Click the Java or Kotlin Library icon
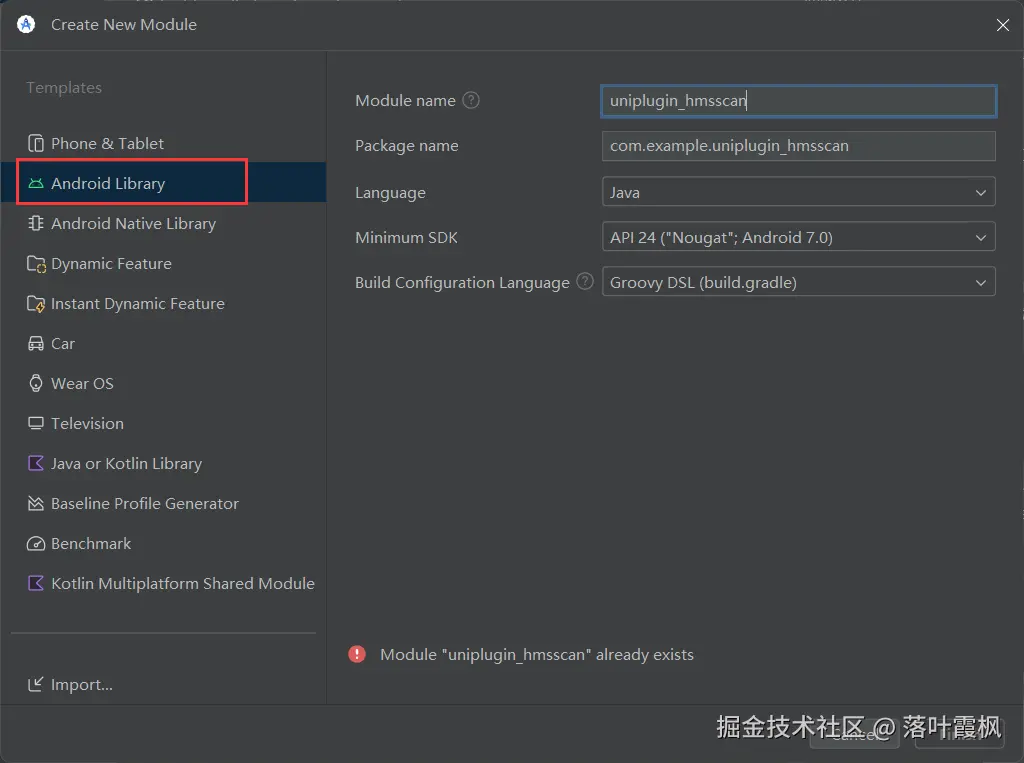Image resolution: width=1024 pixels, height=763 pixels. [x=36, y=463]
